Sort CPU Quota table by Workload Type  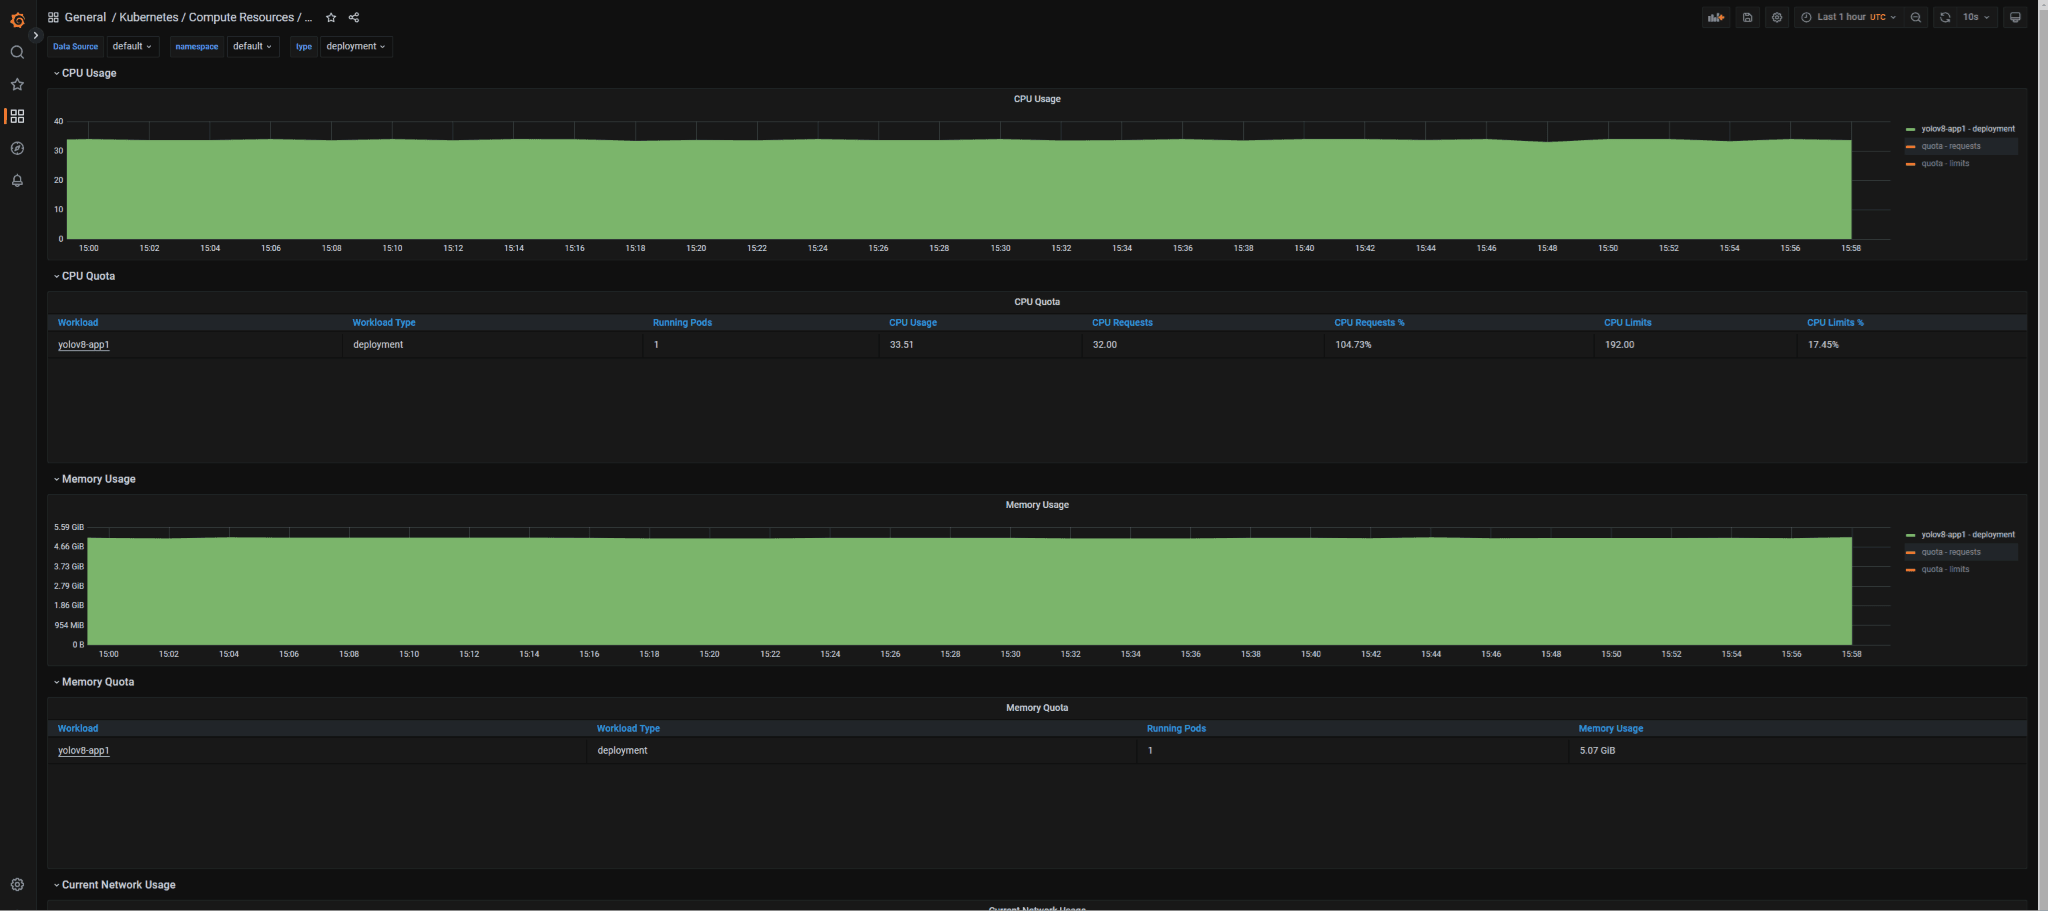click(x=384, y=323)
